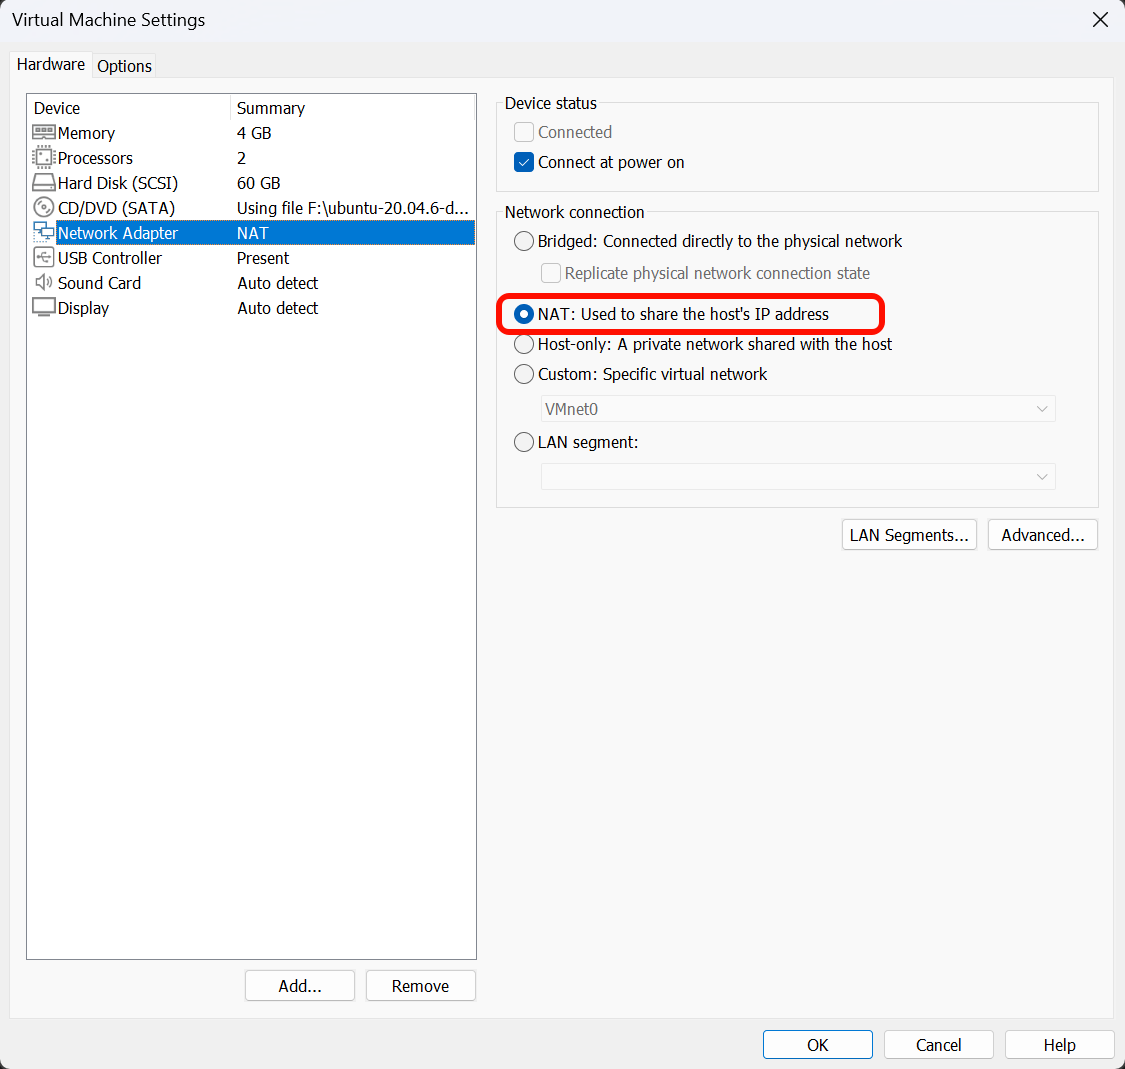
Task: Toggle Replicate physical network connection state
Action: [551, 273]
